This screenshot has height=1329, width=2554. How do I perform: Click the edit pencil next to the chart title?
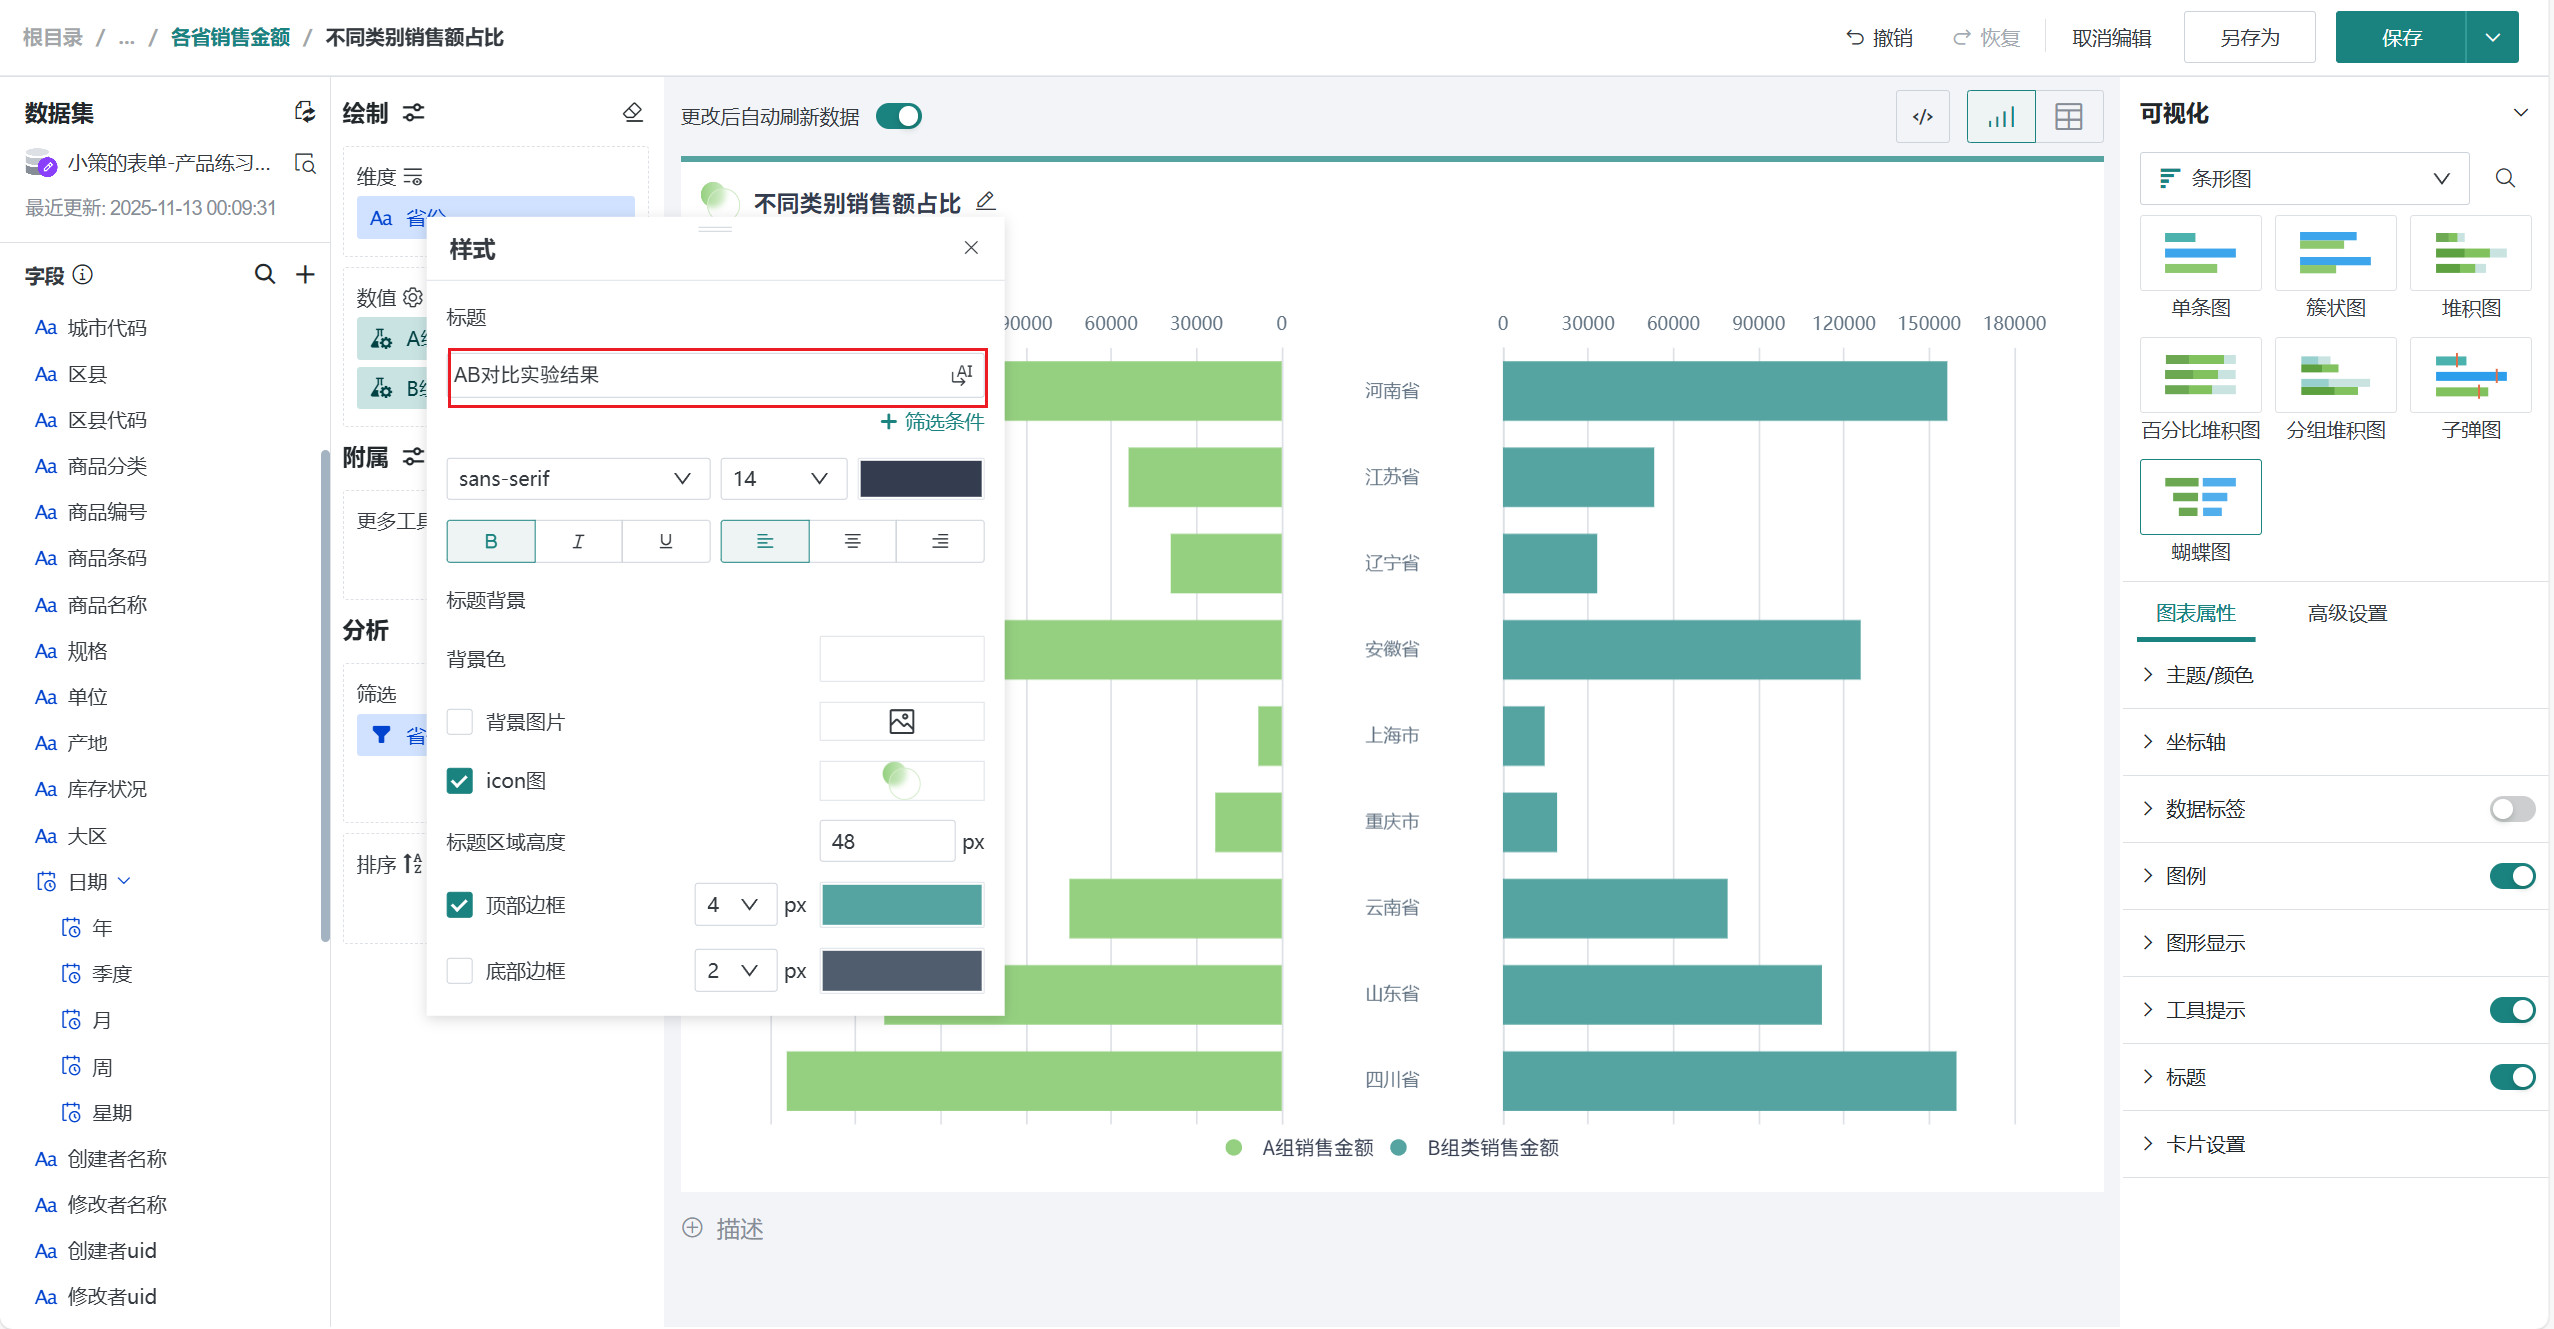point(986,201)
